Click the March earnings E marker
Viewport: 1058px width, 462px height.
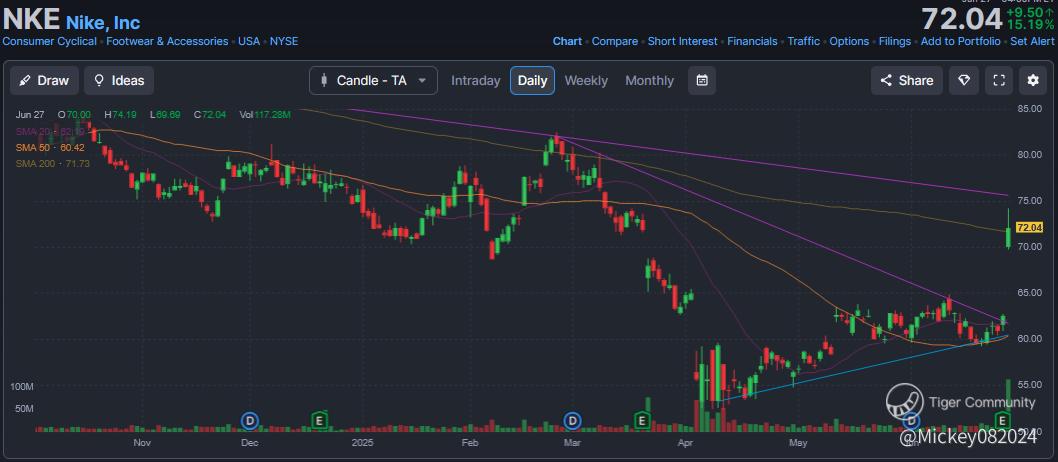(x=642, y=422)
